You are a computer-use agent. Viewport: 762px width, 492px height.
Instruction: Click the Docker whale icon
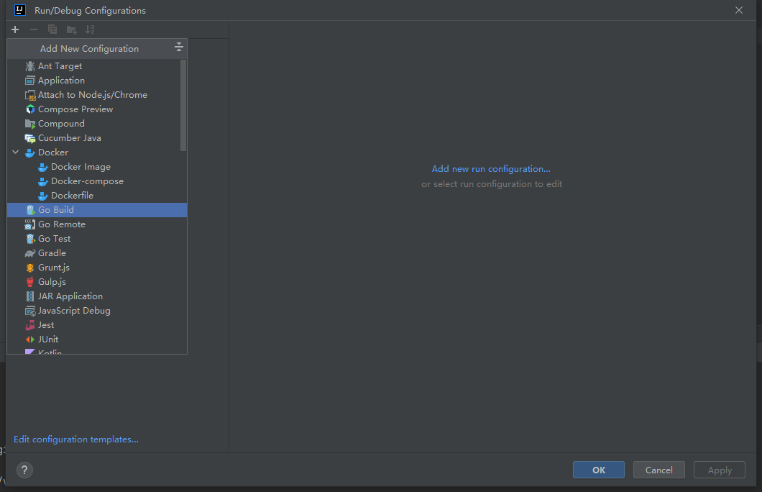tap(30, 153)
